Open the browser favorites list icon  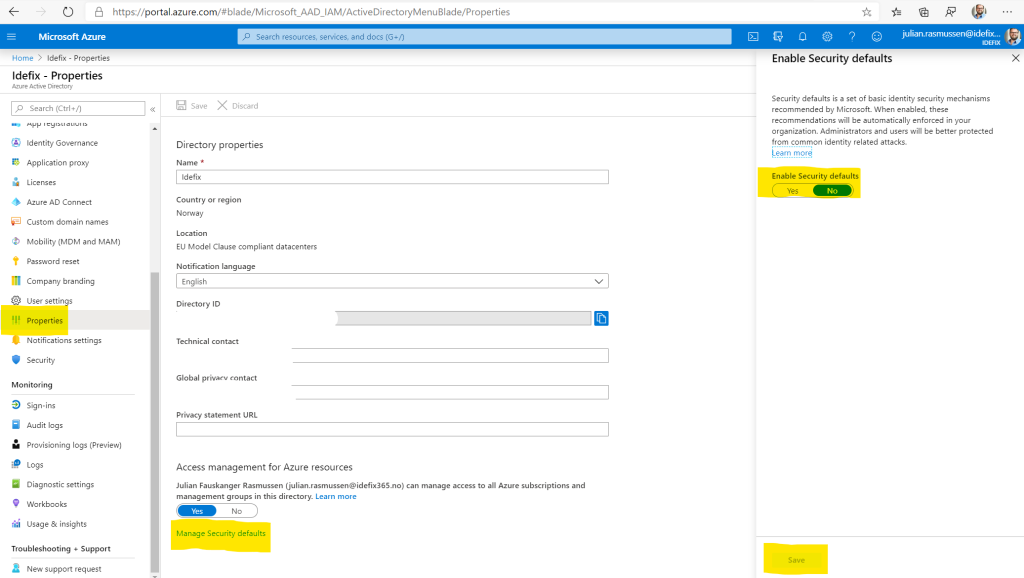897,12
